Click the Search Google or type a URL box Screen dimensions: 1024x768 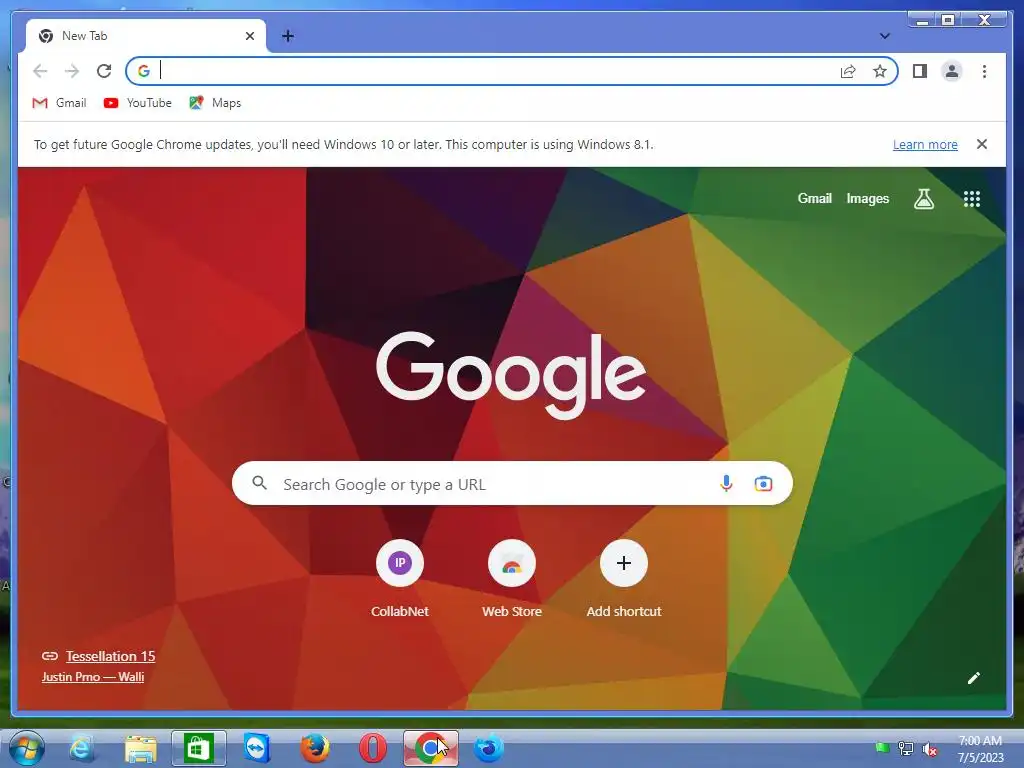point(512,484)
